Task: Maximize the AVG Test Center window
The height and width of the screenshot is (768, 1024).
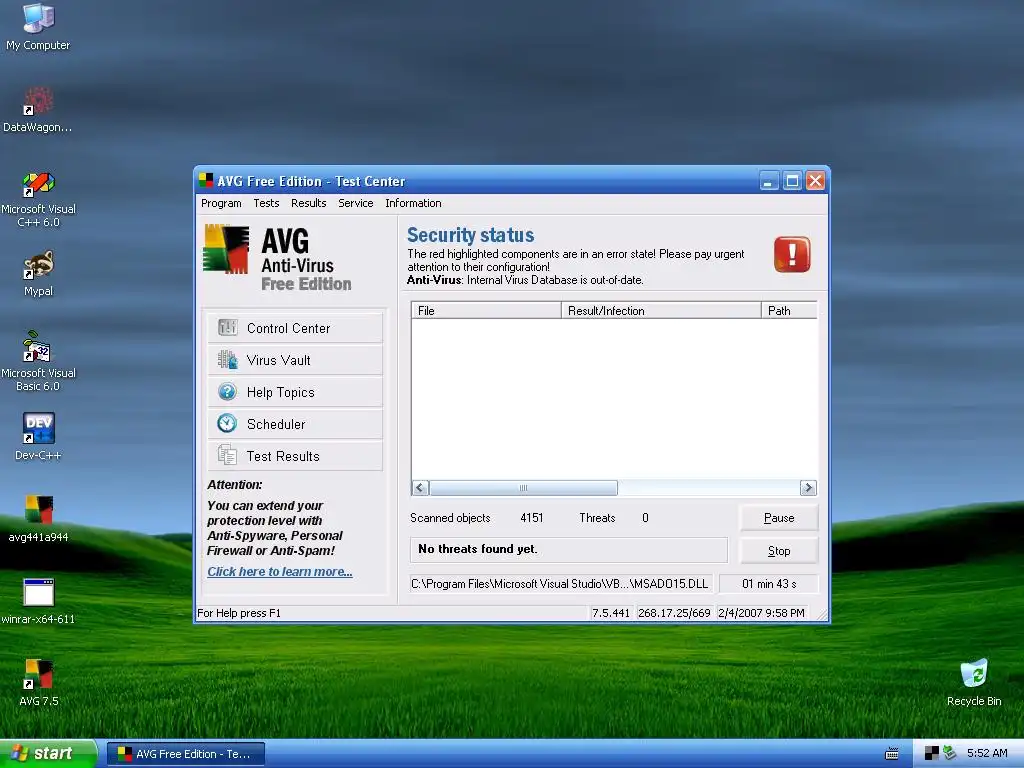Action: [792, 180]
